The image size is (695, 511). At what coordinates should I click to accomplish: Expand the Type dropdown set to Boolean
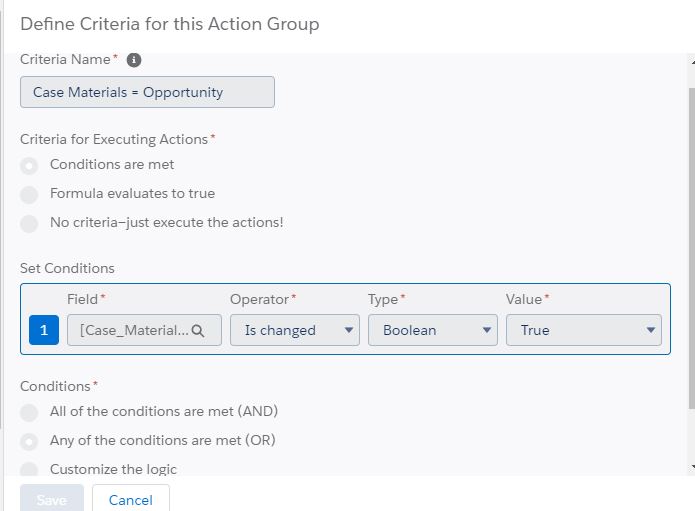coord(432,330)
